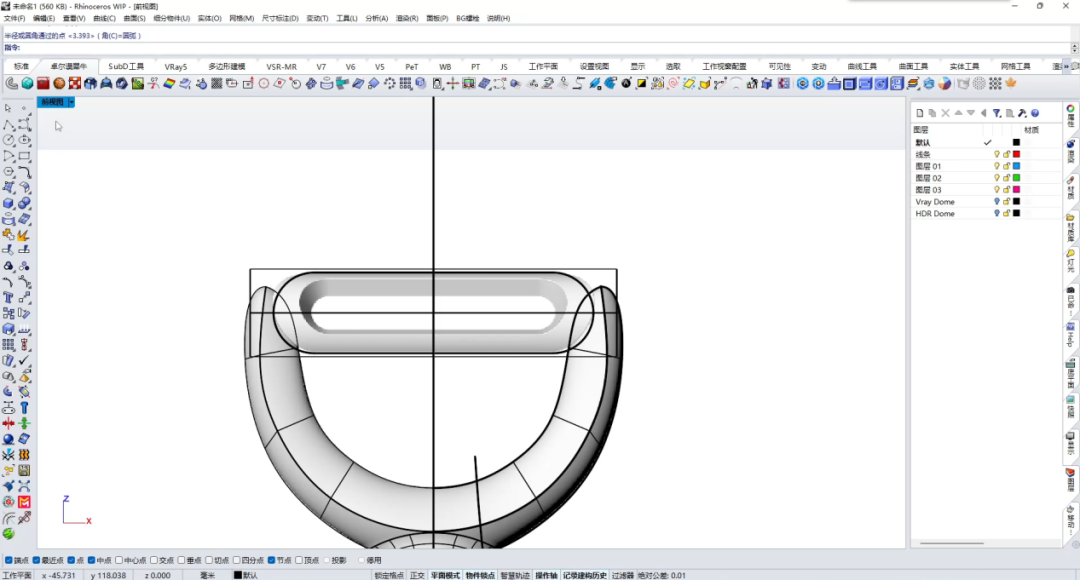Move layer down with the down arrow
This screenshot has height=580, width=1080.
(970, 113)
